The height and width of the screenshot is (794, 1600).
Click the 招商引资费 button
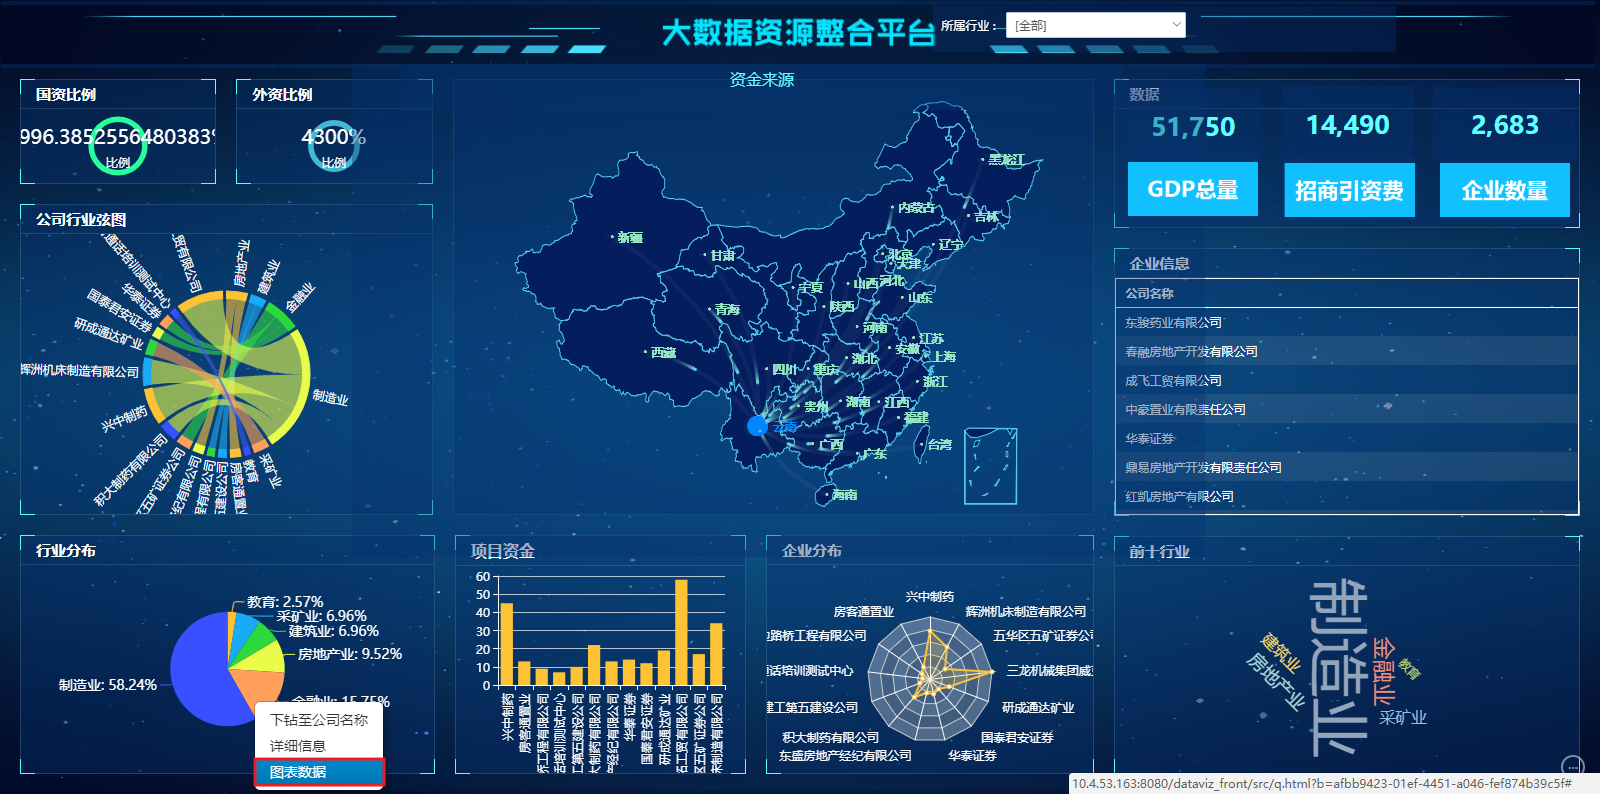[1349, 190]
